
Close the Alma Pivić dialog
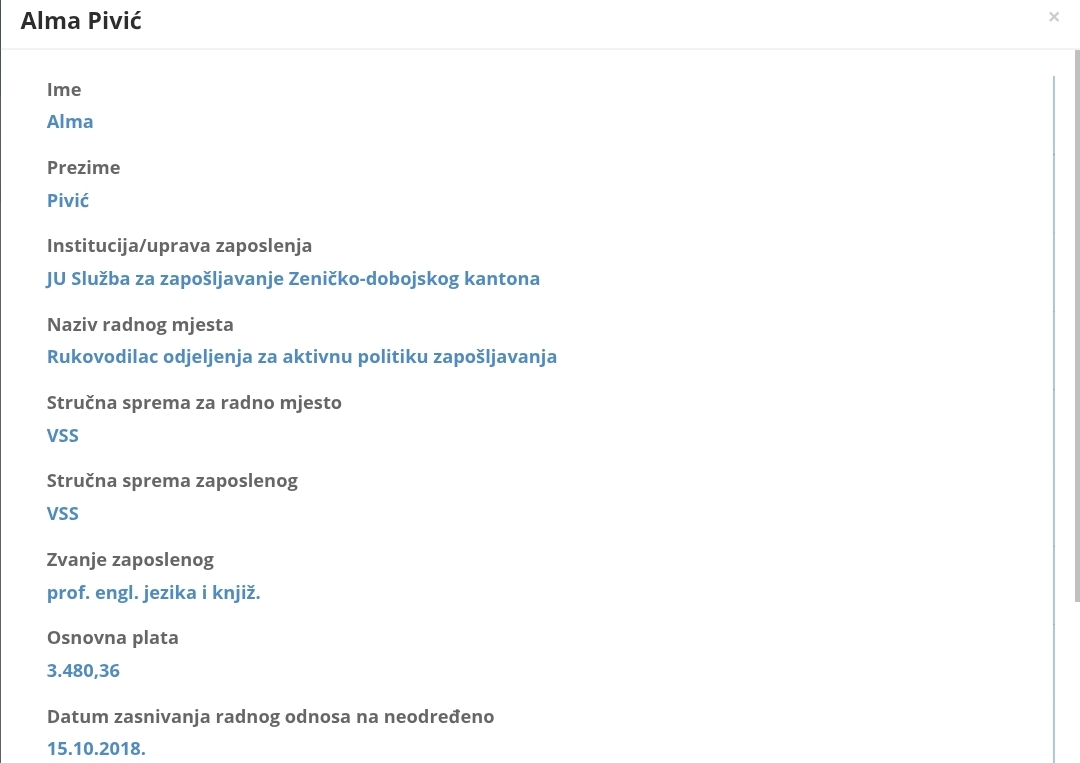tap(1053, 17)
